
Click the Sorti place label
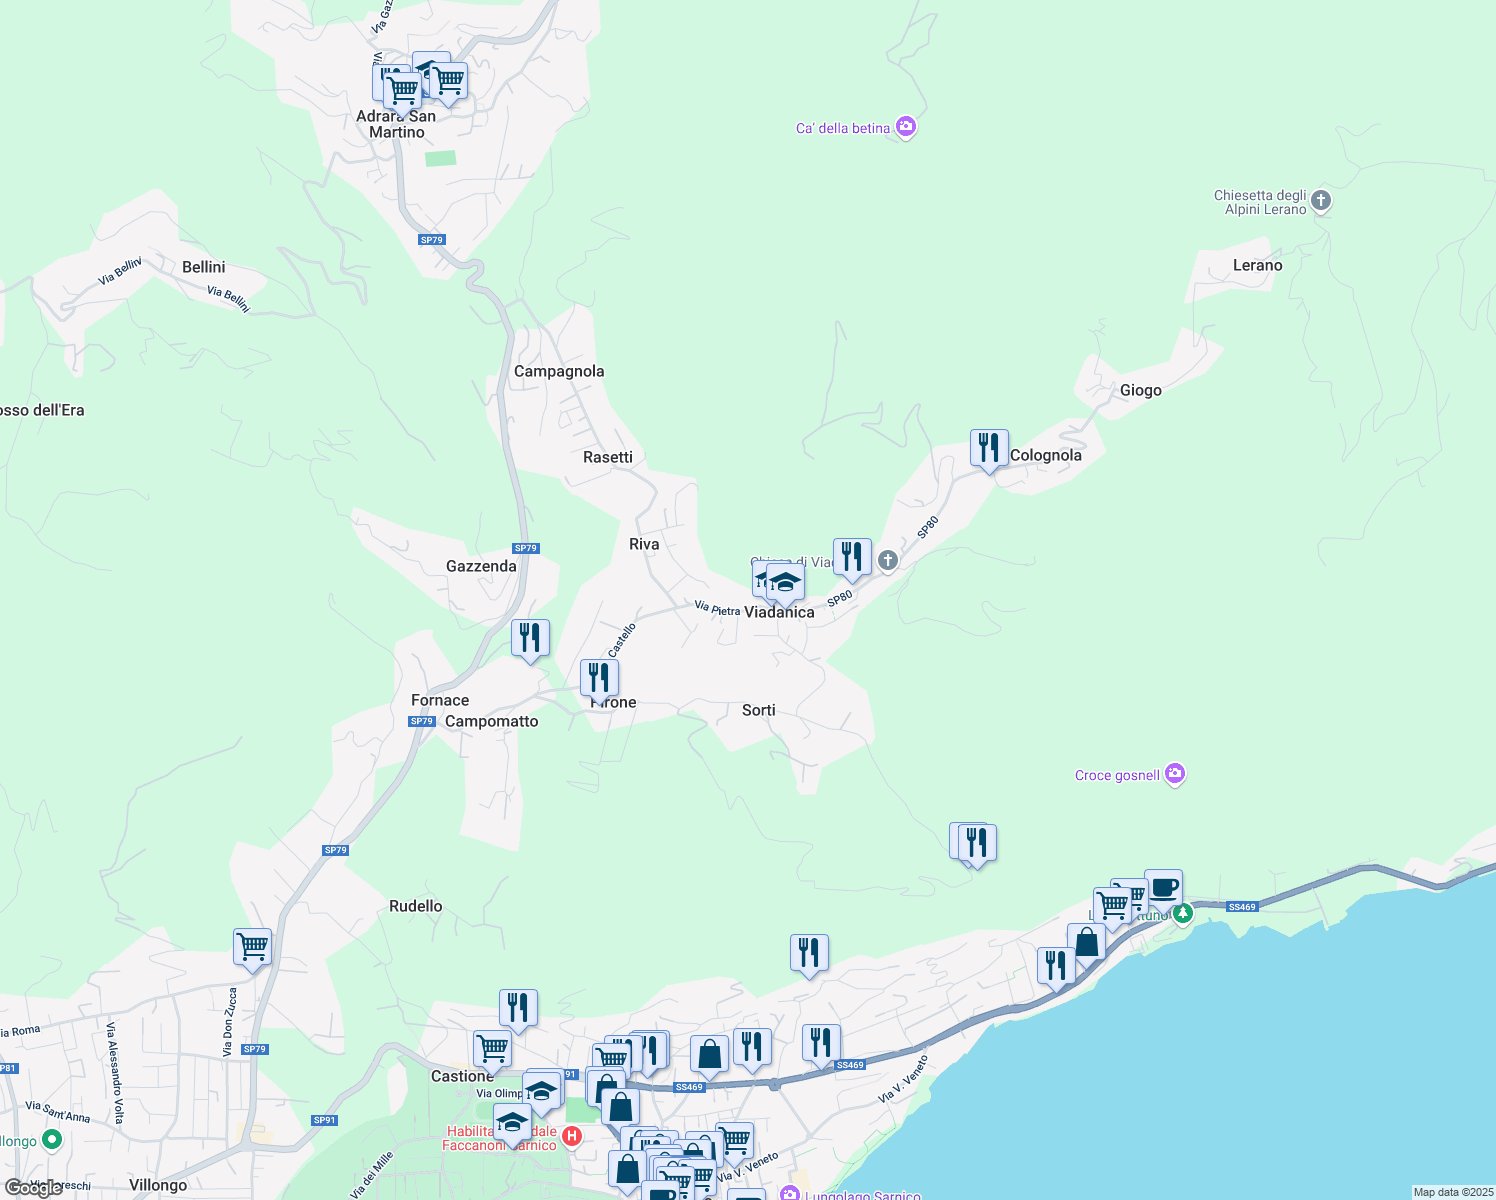coord(759,710)
